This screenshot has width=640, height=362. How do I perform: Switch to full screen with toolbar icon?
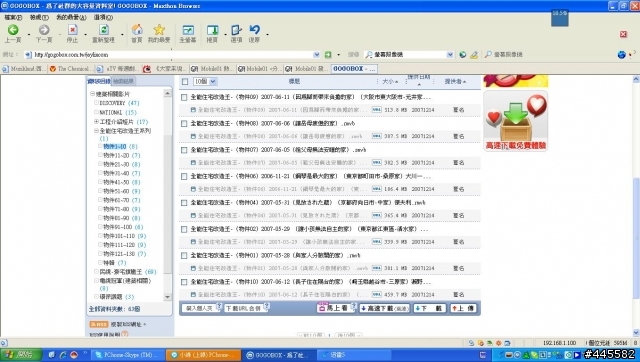188,30
